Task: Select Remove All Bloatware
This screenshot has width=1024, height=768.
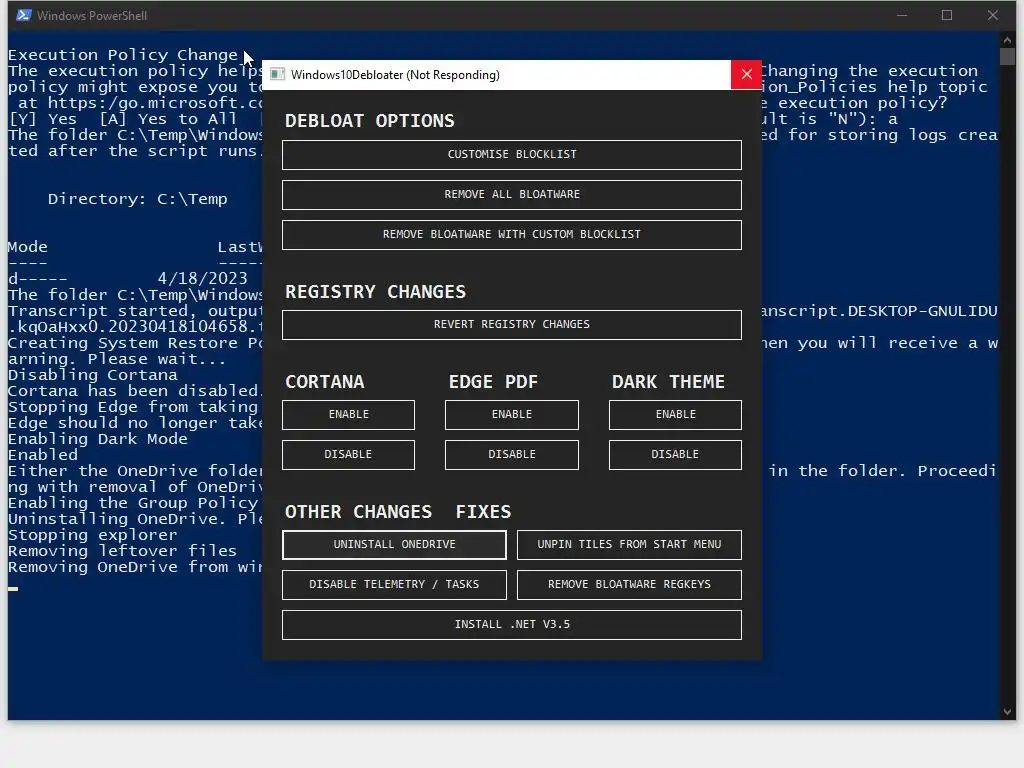Action: click(x=511, y=195)
